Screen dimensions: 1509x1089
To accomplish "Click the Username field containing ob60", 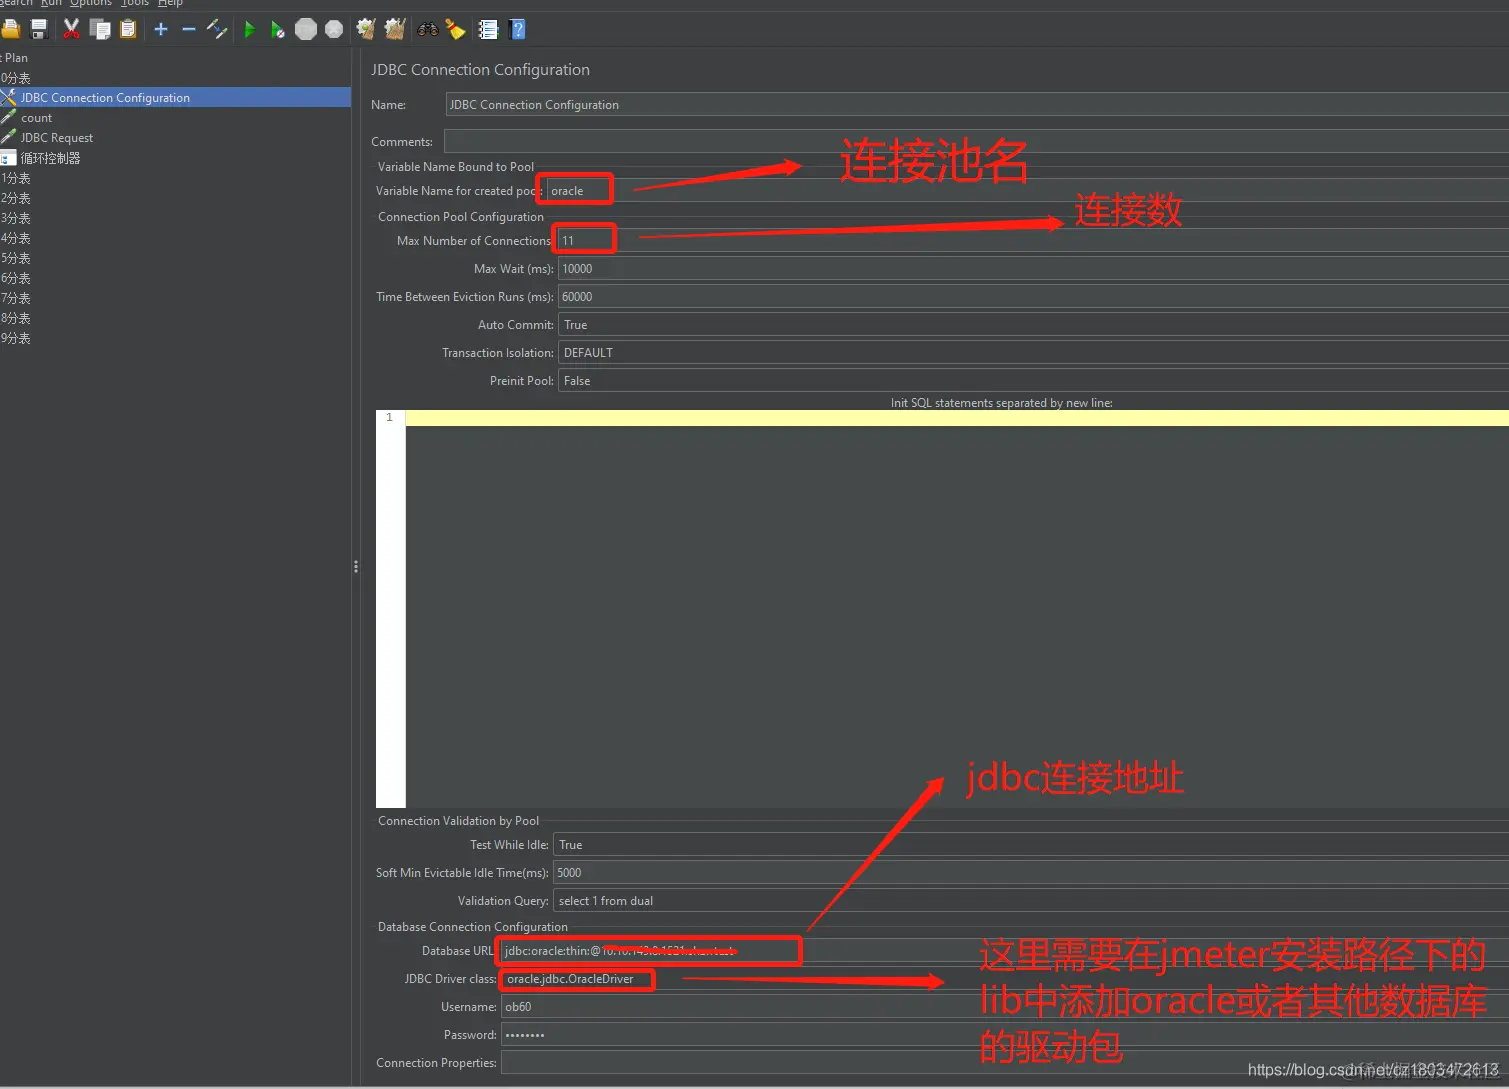I will coord(1005,1007).
